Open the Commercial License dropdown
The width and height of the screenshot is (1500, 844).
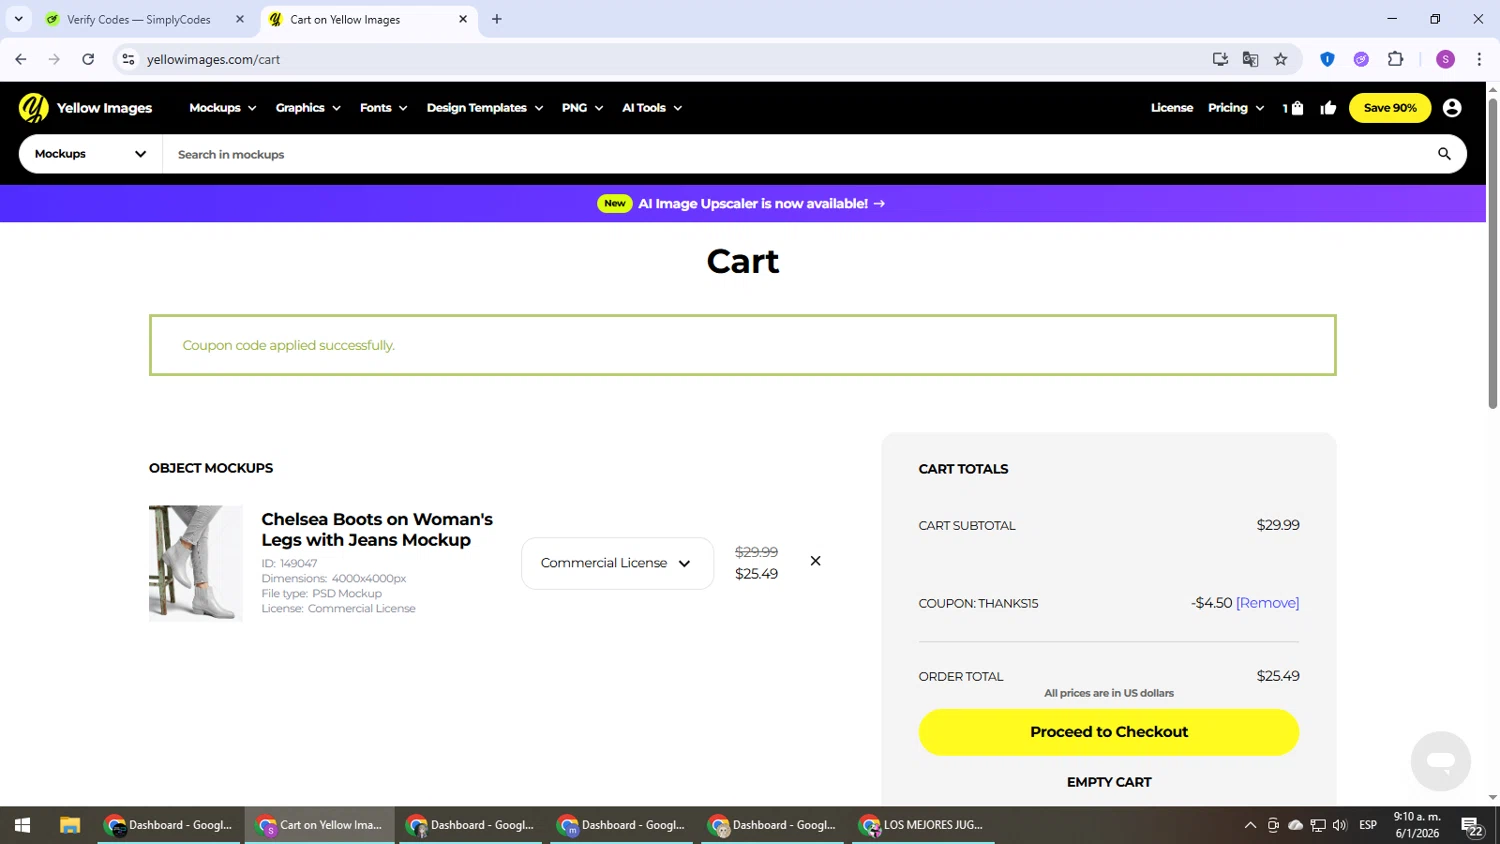pos(617,563)
